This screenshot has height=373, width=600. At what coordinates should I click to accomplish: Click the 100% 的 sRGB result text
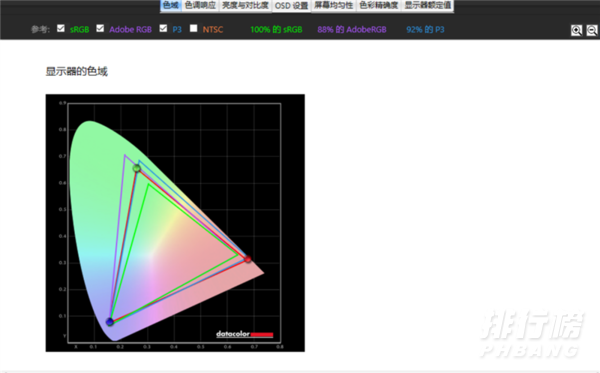coord(276,29)
